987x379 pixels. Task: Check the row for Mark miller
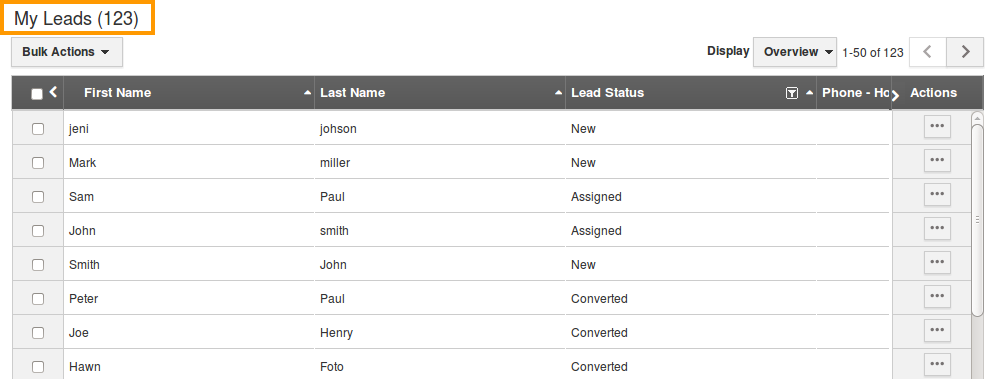click(x=38, y=162)
